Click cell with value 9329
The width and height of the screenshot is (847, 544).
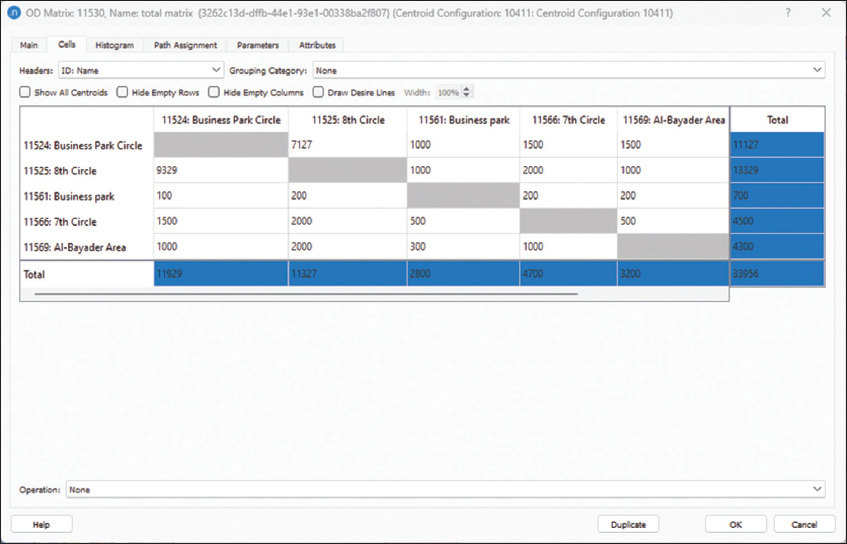coord(221,170)
